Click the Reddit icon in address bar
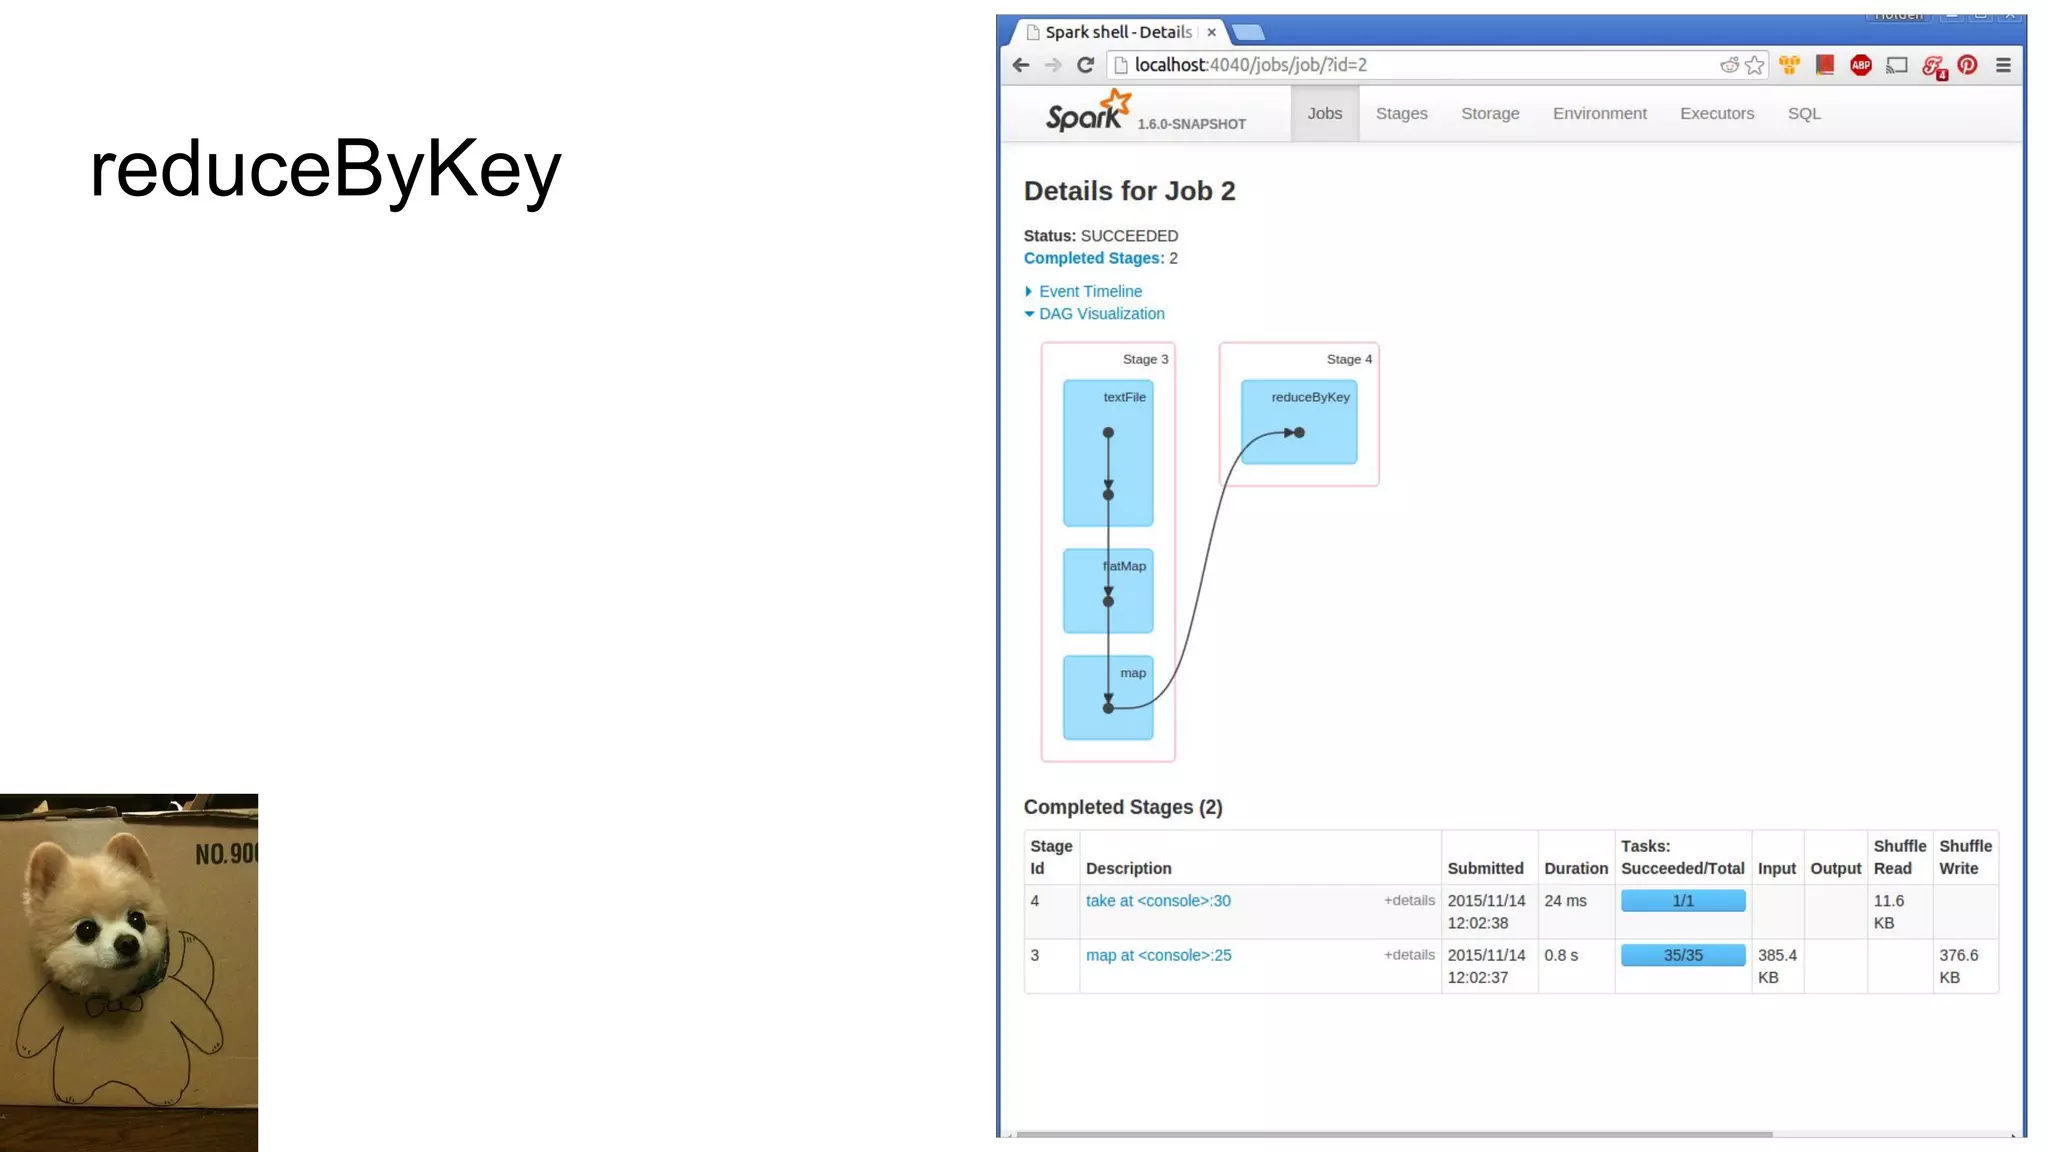2048x1152 pixels. coord(1729,65)
